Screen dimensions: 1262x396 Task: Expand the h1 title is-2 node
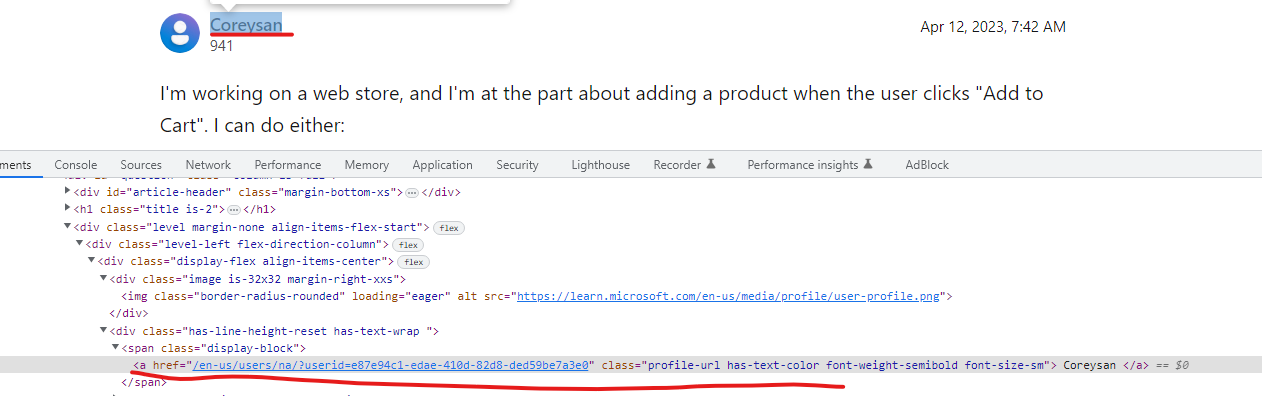pyautogui.click(x=68, y=209)
